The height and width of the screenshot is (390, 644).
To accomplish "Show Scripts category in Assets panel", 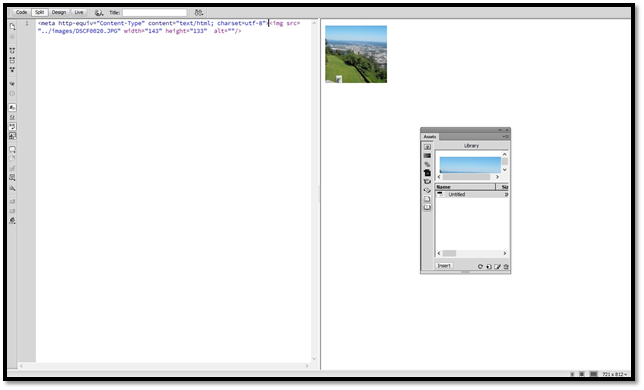I will pos(427,190).
